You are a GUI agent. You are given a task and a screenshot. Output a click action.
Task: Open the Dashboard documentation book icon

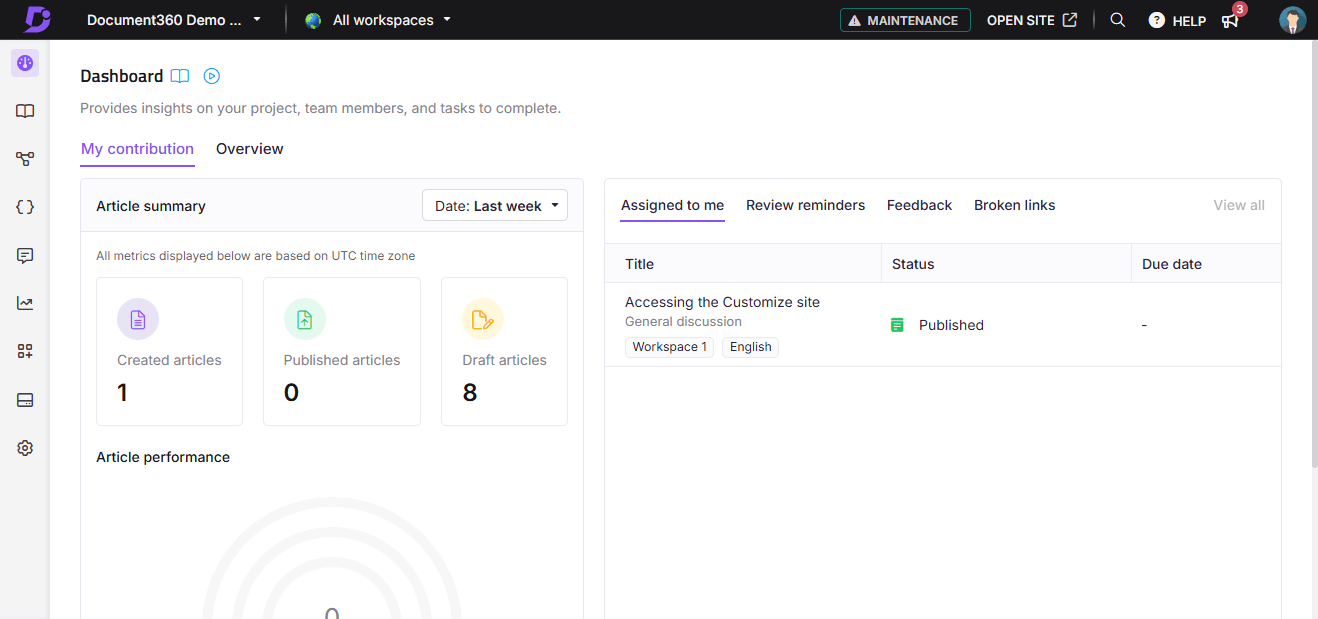click(180, 75)
